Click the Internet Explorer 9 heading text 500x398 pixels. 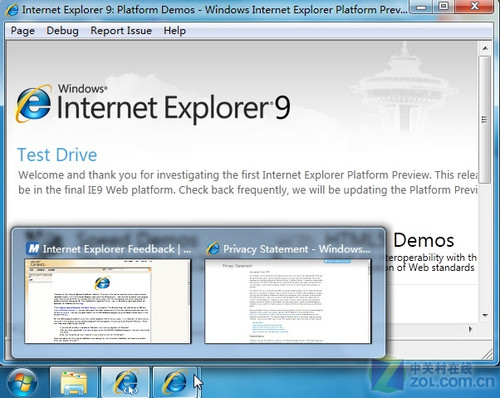click(x=173, y=108)
